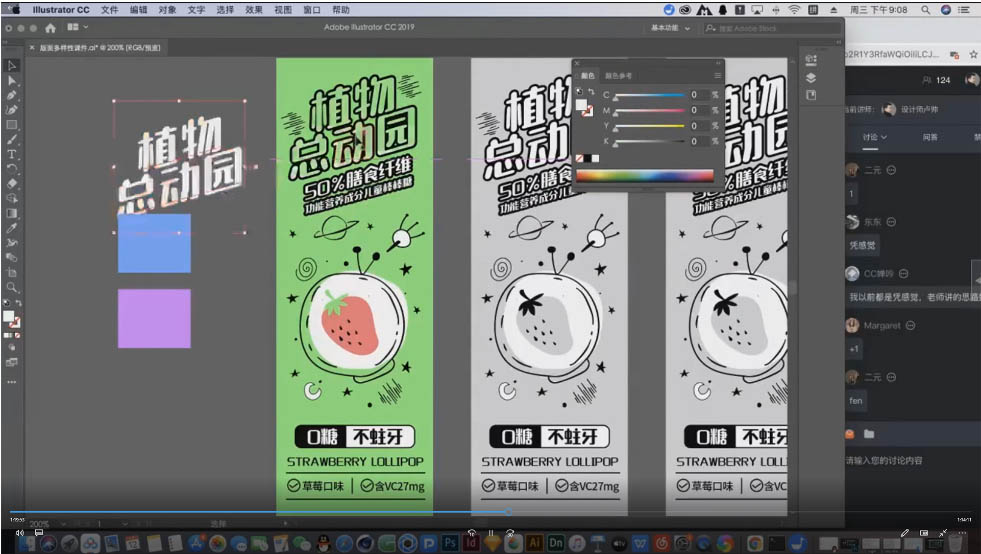Click swap fill and stroke in Color panel
This screenshot has width=981, height=554.
(591, 91)
